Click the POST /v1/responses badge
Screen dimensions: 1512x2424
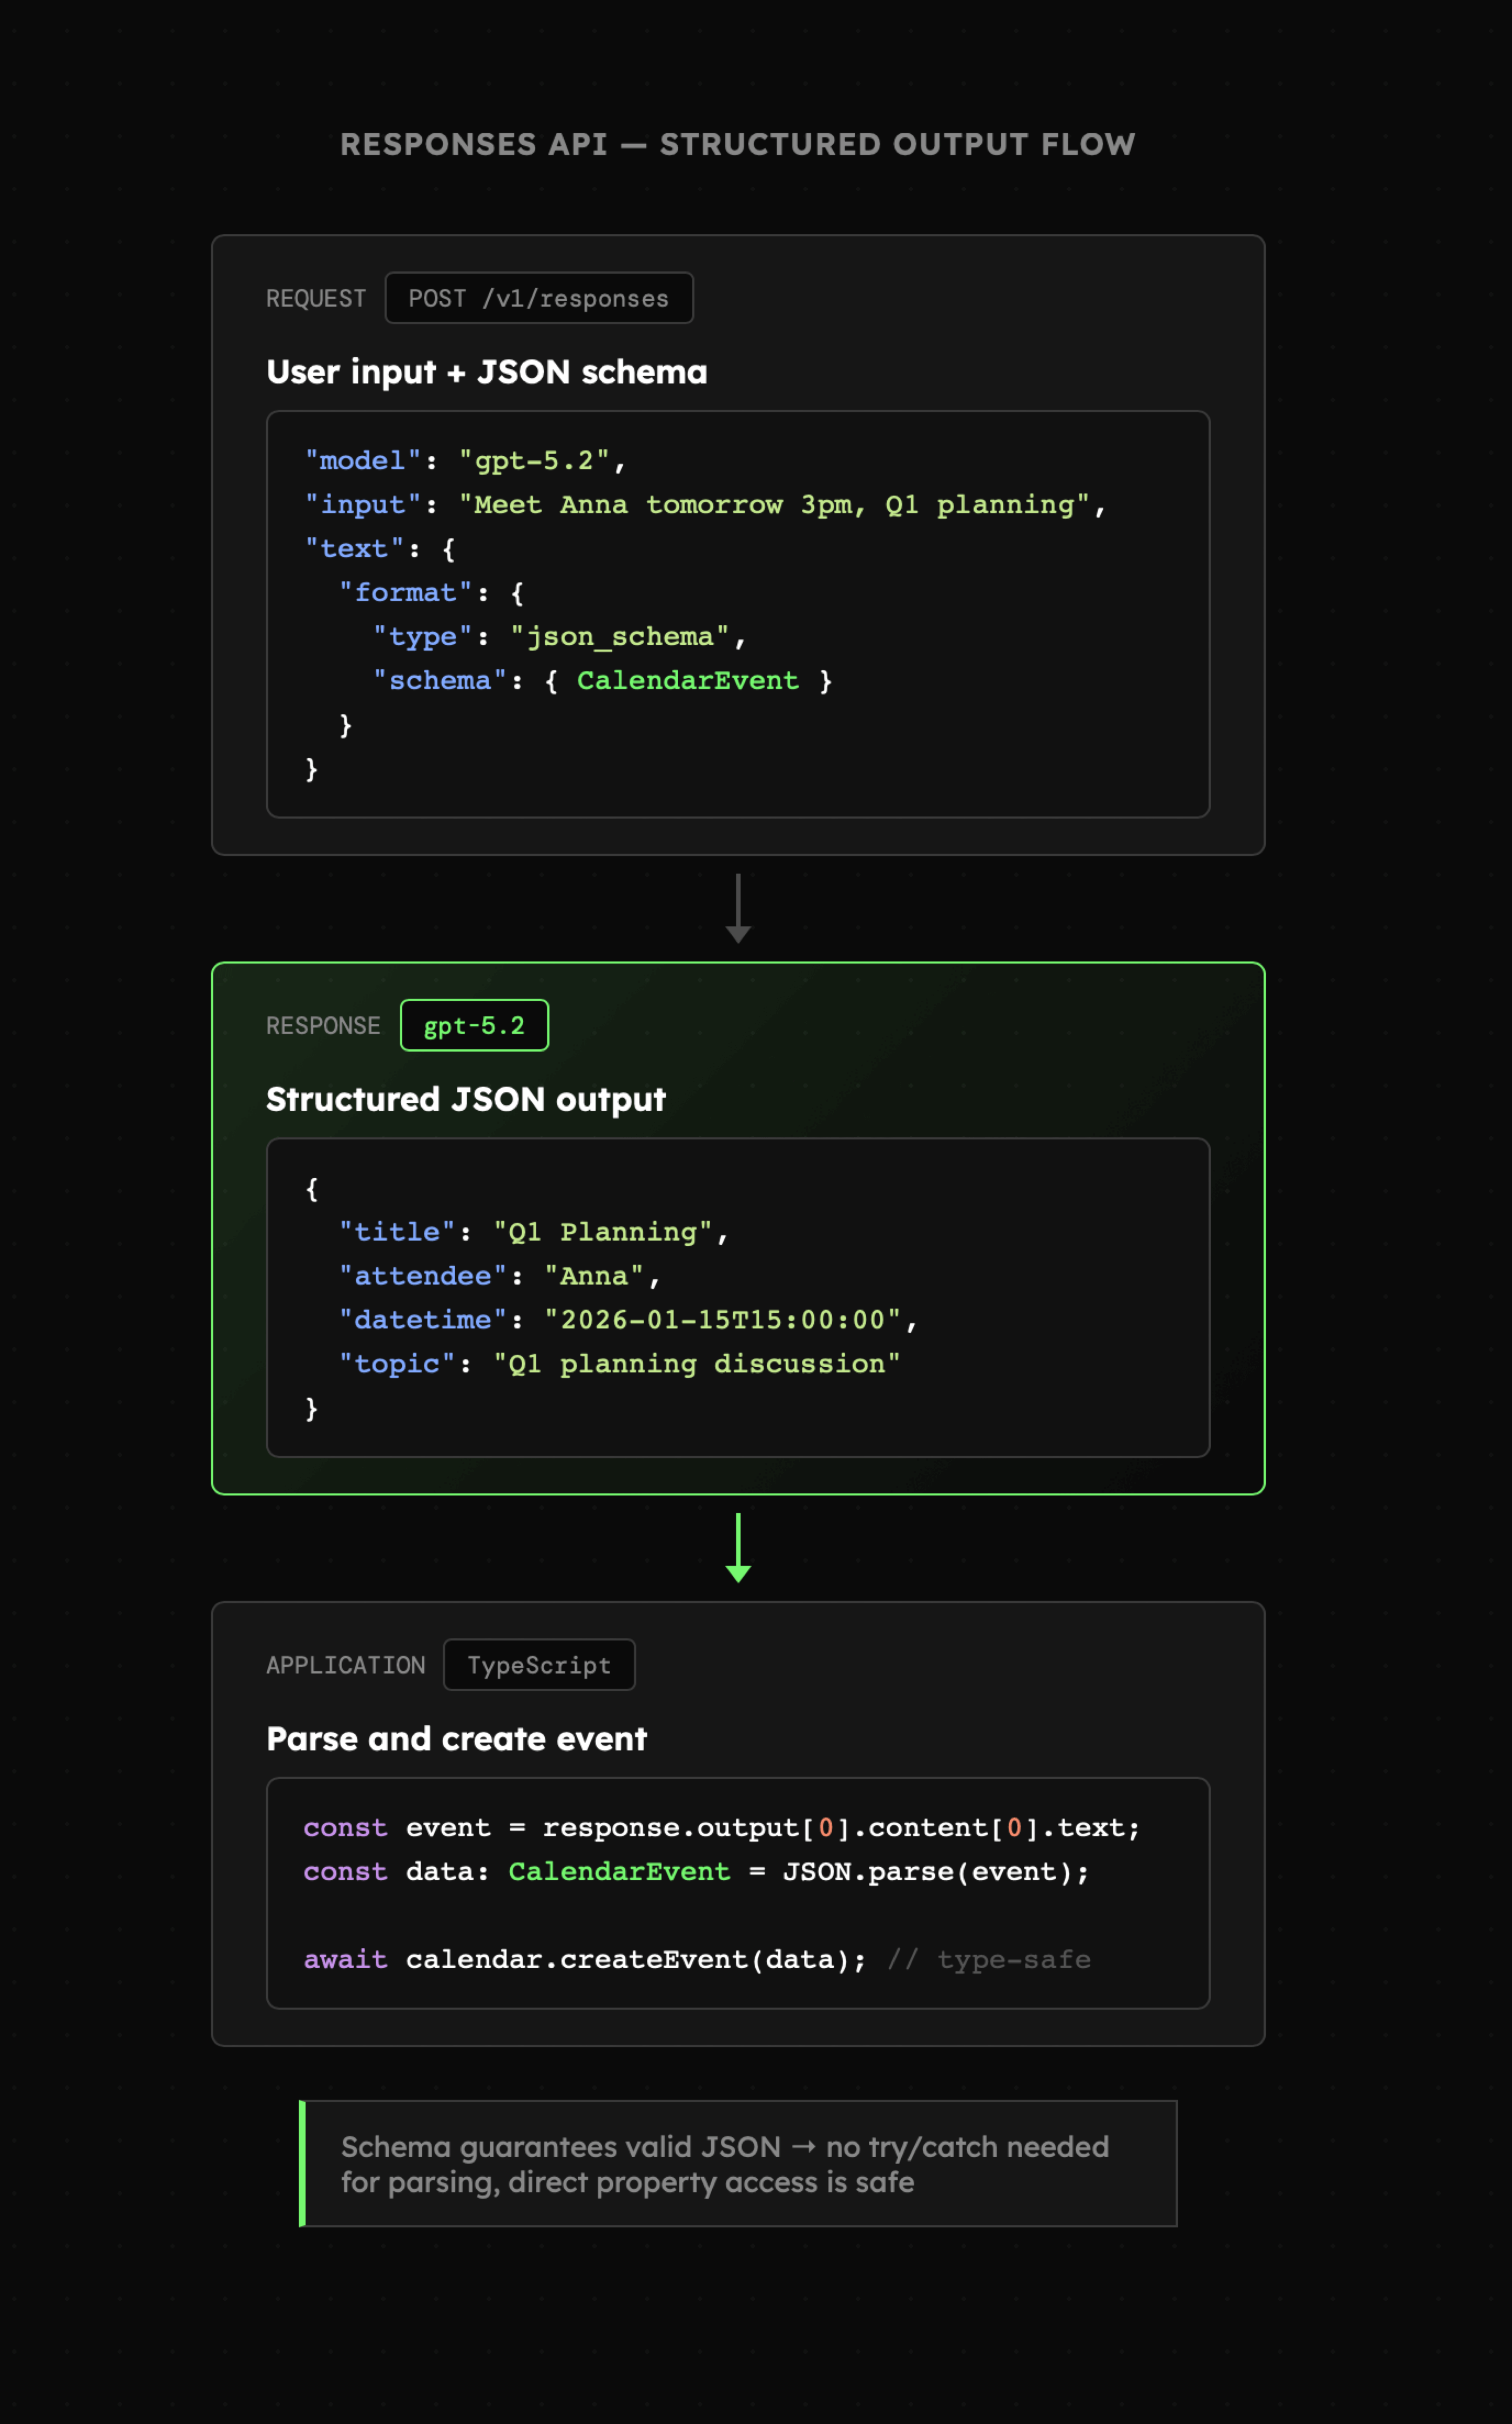point(538,298)
